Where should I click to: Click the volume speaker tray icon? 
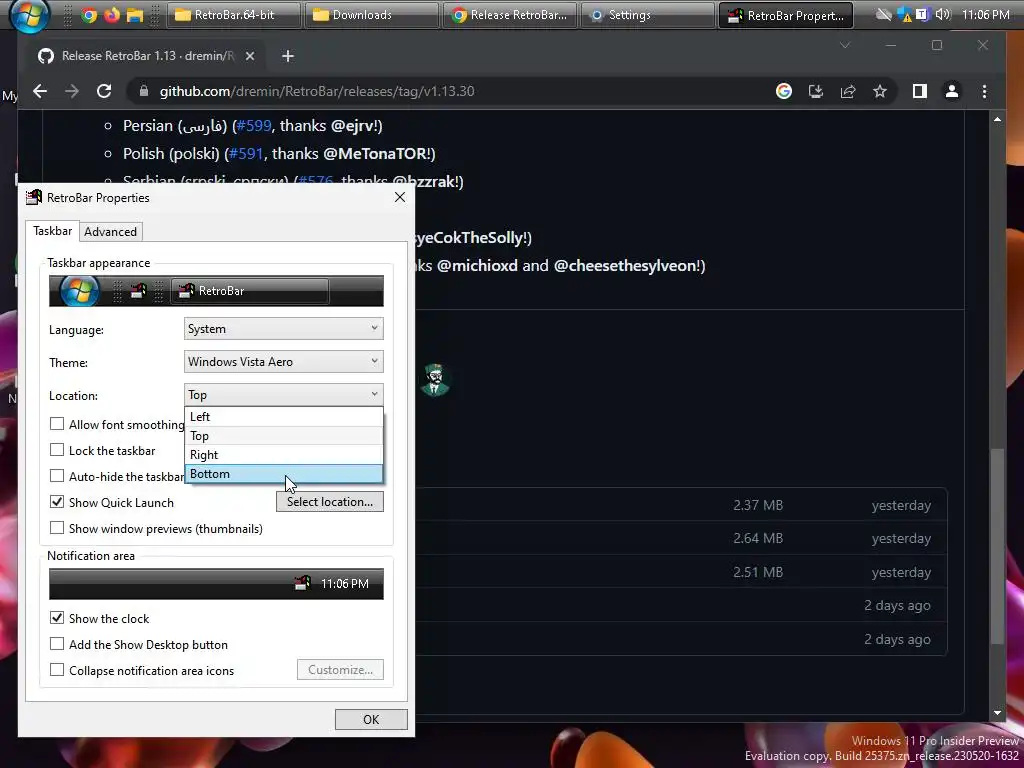(942, 14)
